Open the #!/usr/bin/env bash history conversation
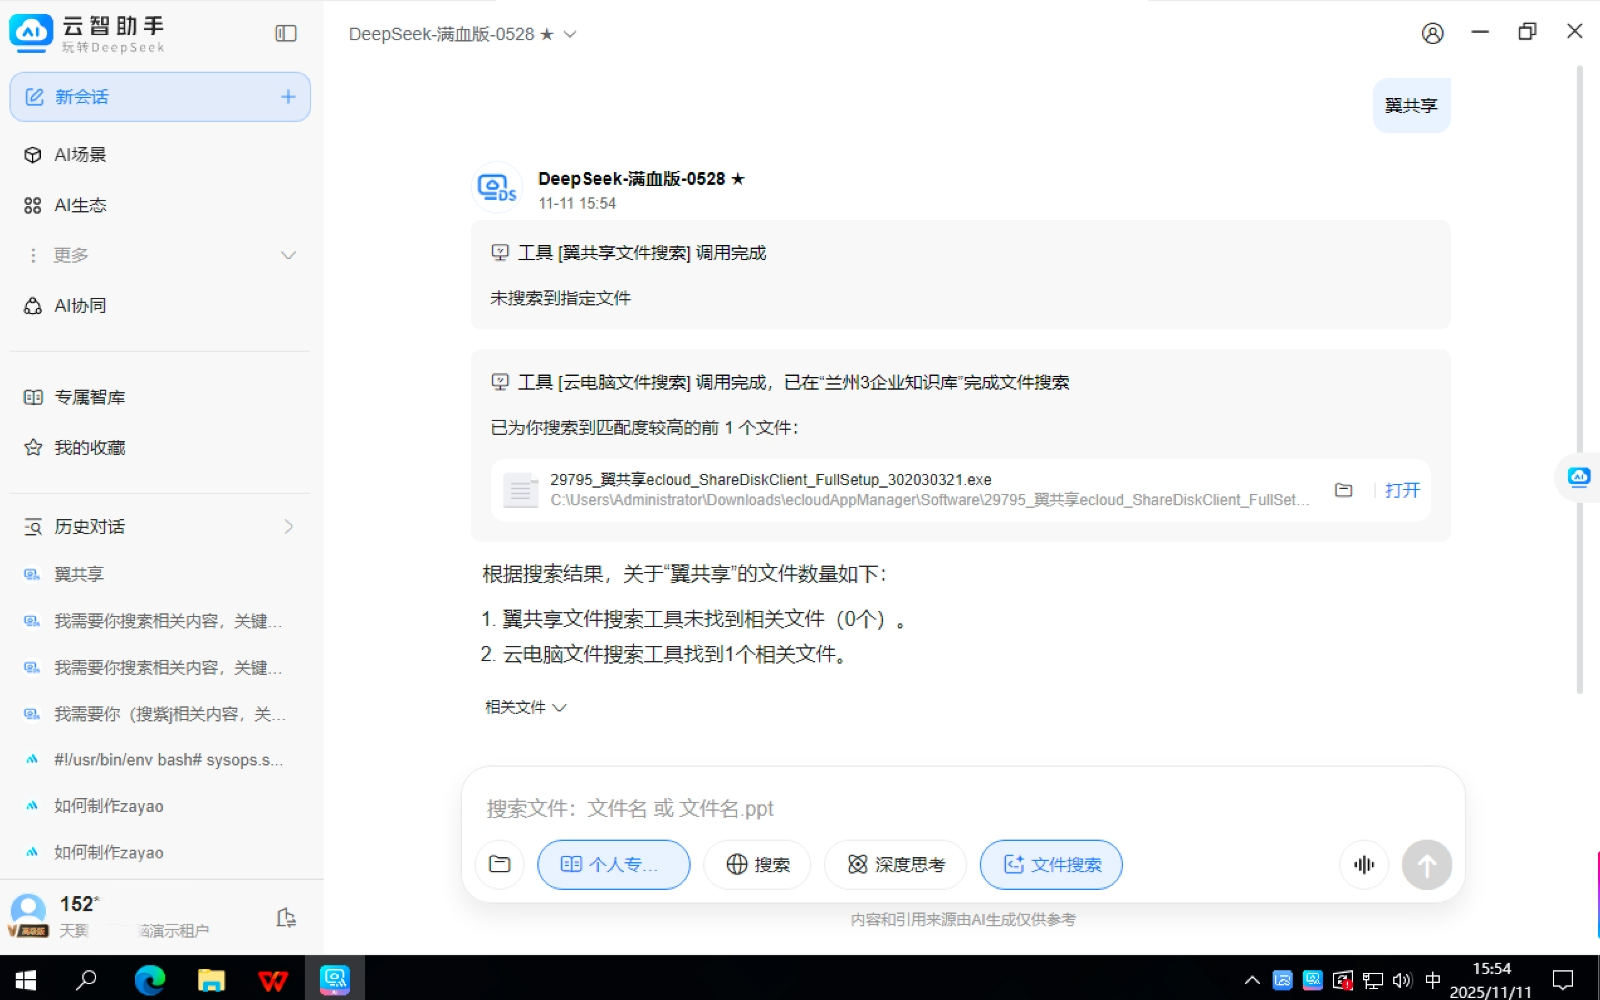The image size is (1600, 1000). [160, 760]
